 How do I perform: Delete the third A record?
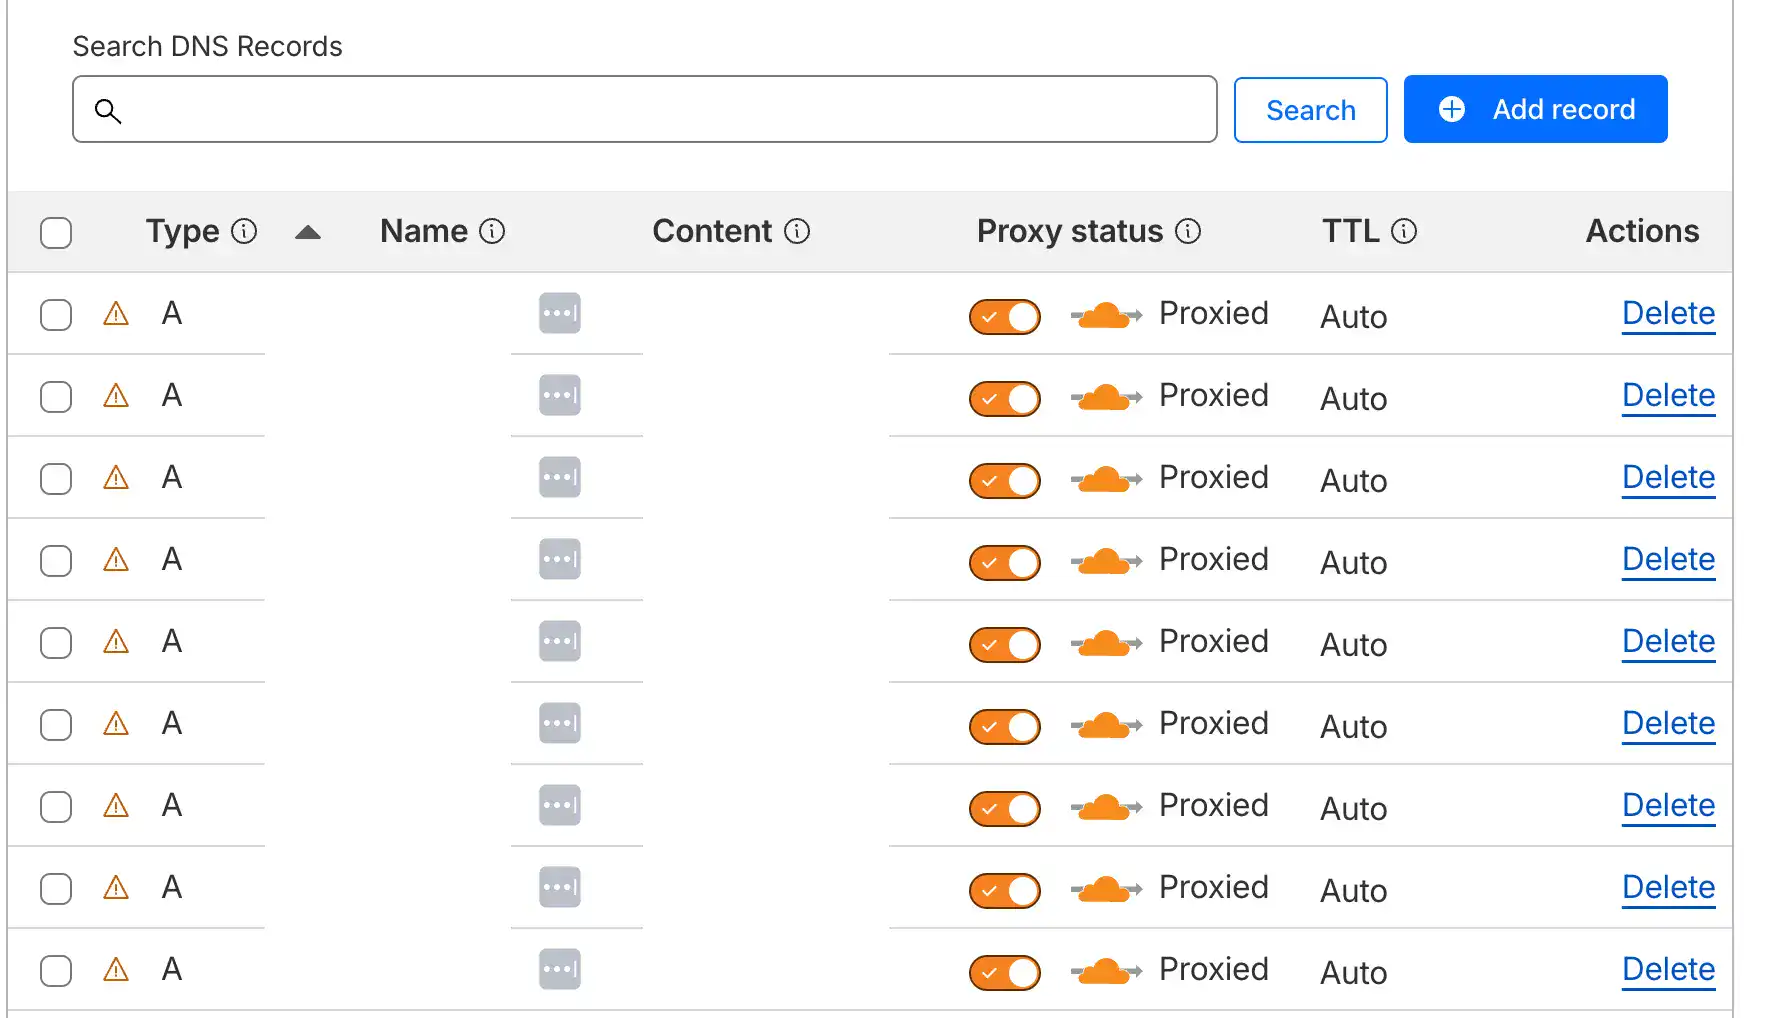tap(1669, 478)
